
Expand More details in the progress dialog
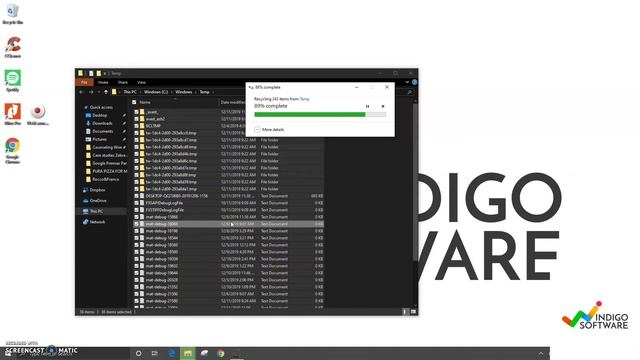click(269, 129)
